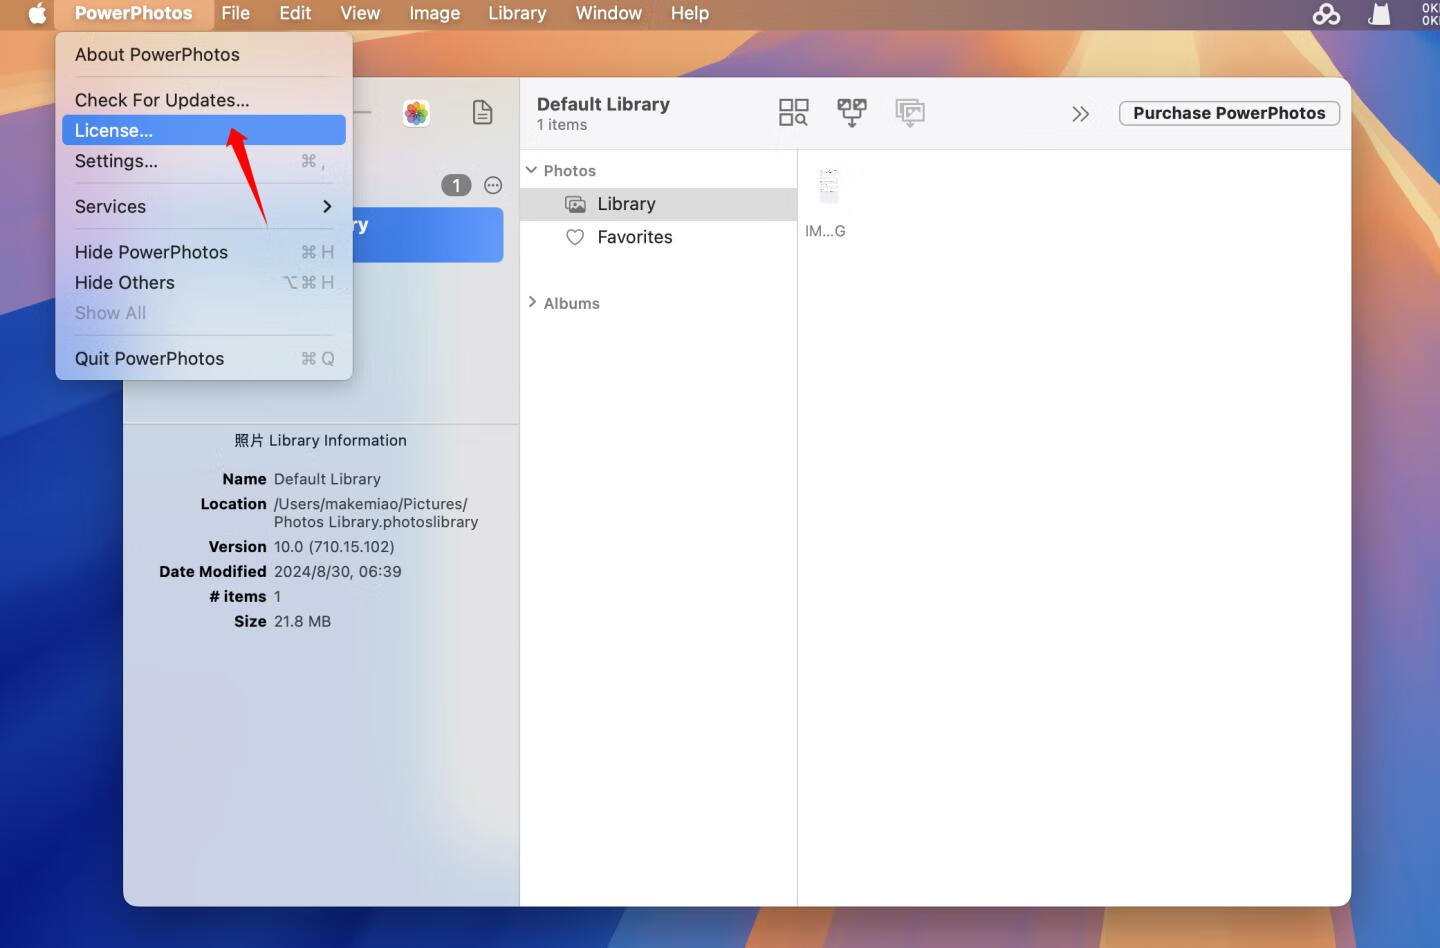Select the License... menu entry
Image resolution: width=1440 pixels, height=948 pixels.
click(x=204, y=130)
